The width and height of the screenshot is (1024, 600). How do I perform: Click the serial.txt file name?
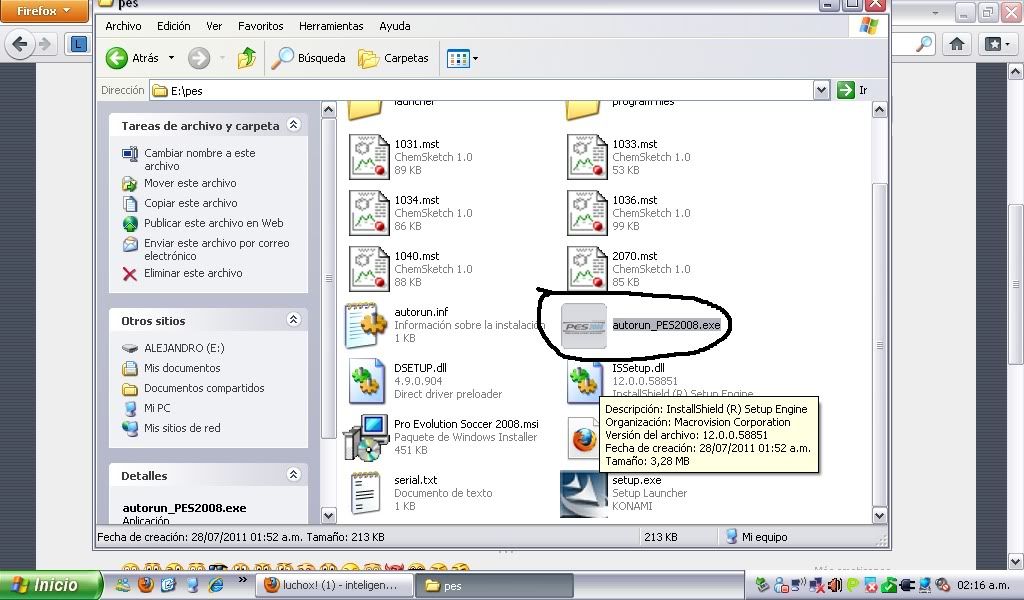(x=415, y=481)
